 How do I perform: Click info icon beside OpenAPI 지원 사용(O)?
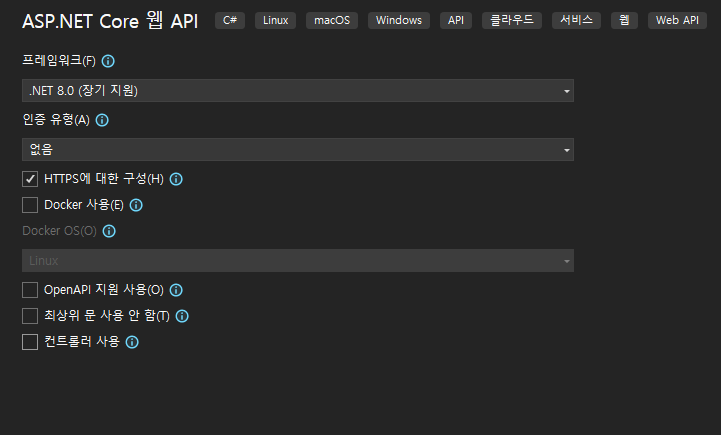click(176, 290)
